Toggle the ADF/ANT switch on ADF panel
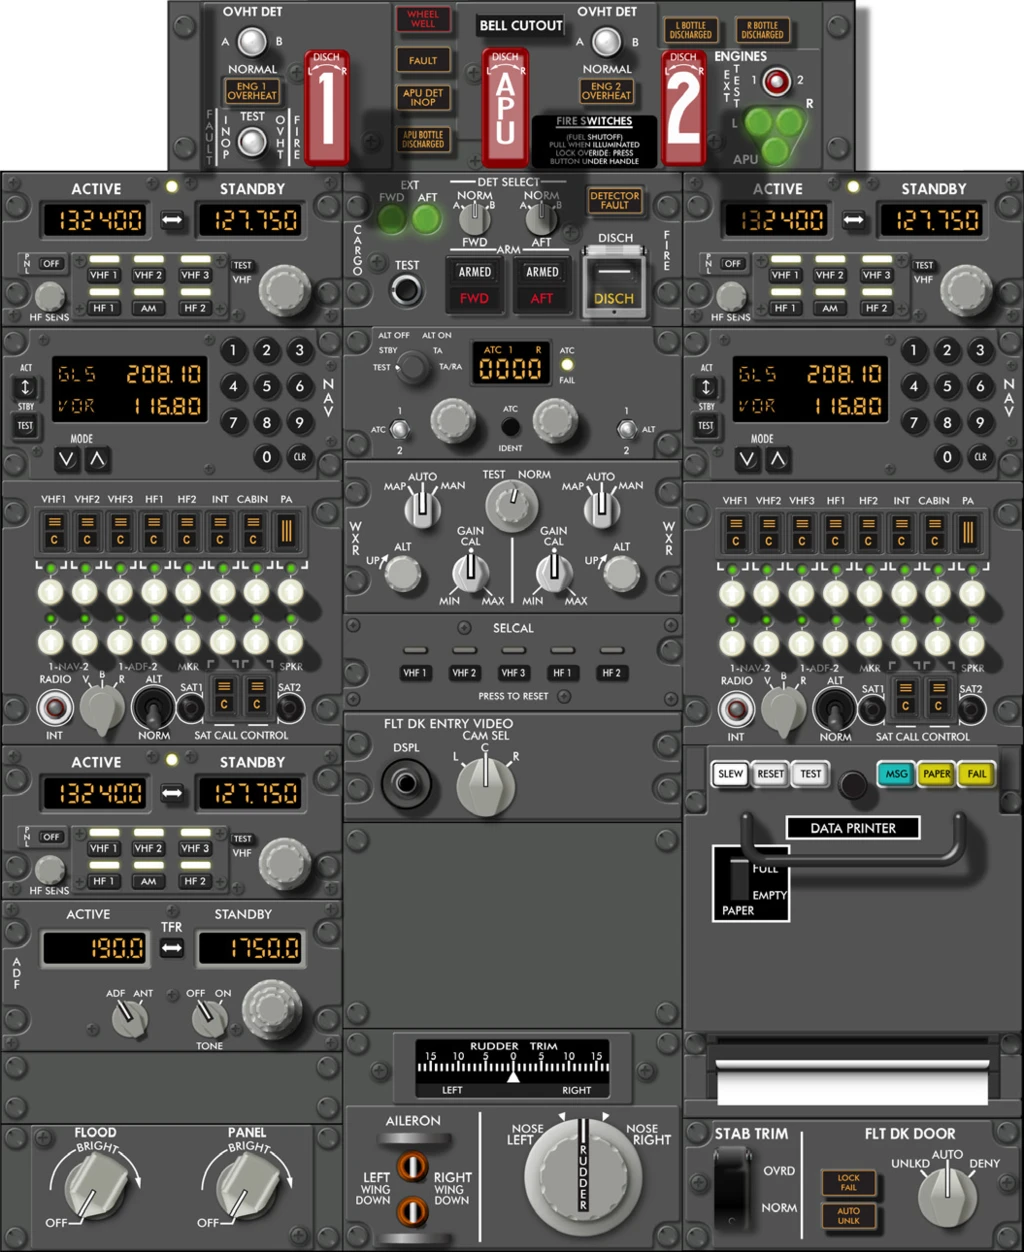Image resolution: width=1024 pixels, height=1252 pixels. coord(130,1018)
